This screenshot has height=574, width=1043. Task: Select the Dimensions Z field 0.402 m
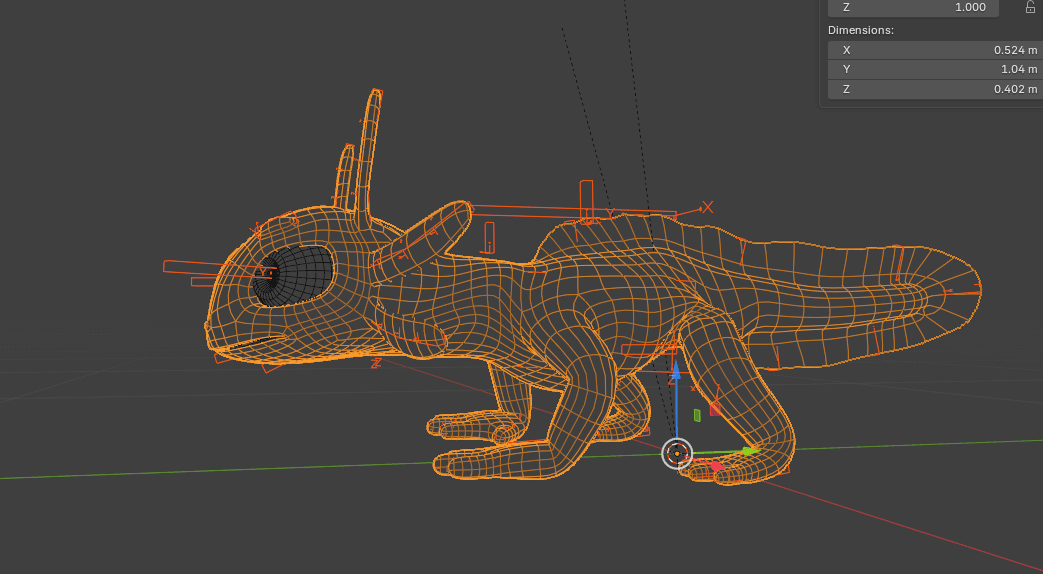pyautogui.click(x=935, y=89)
